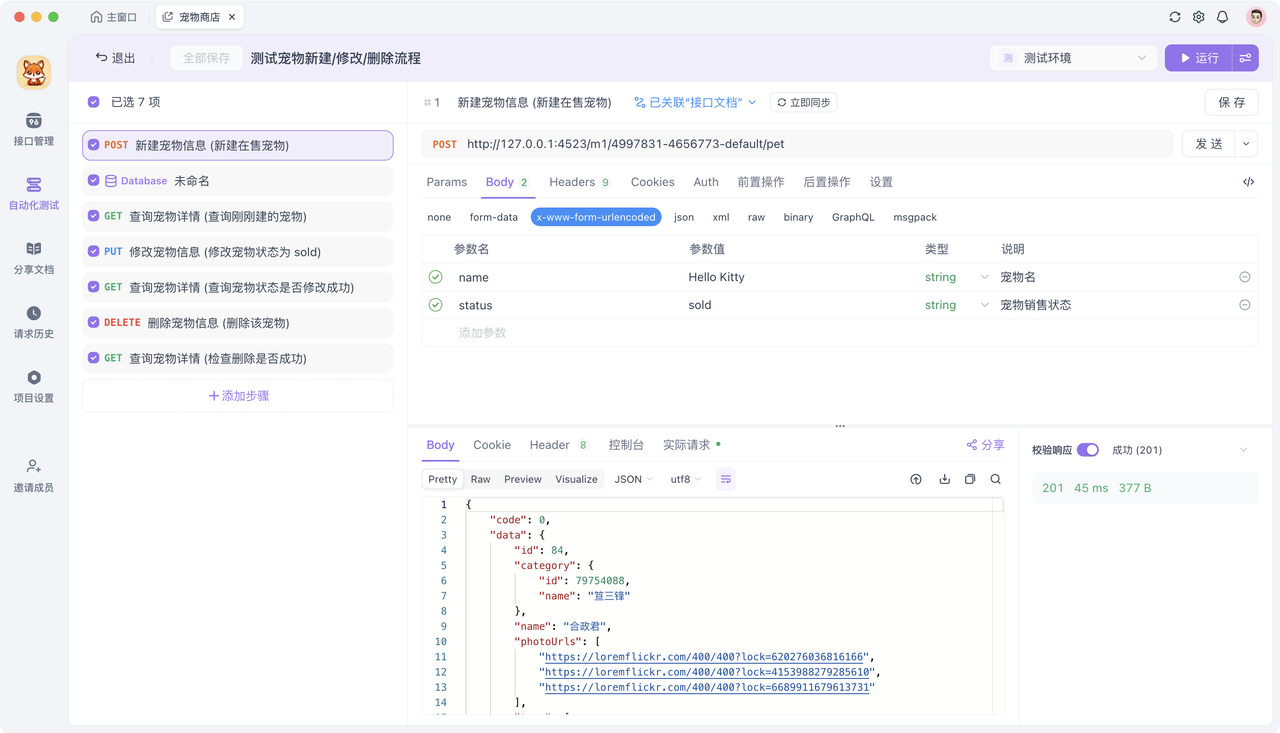Screen dimensions: 1280x733
Task: Search within the response body
Action: [x=996, y=479]
